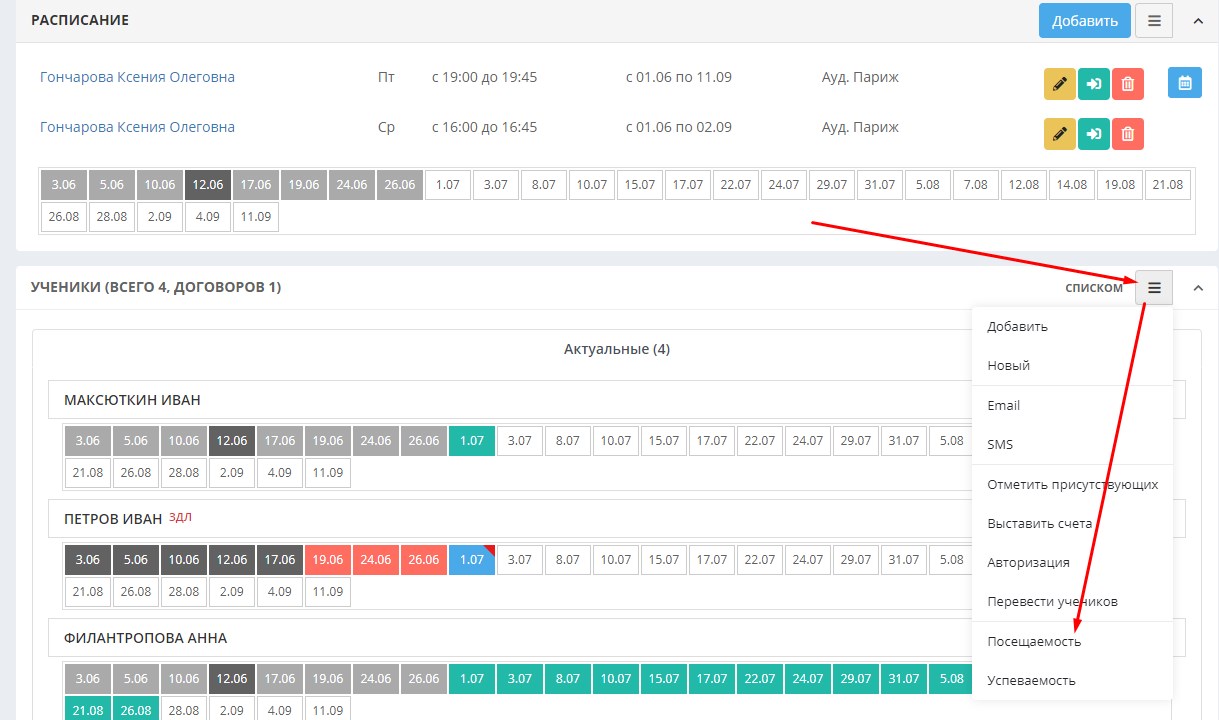This screenshot has width=1219, height=720.
Task: Select Email from the students menu
Action: pyautogui.click(x=1072, y=406)
